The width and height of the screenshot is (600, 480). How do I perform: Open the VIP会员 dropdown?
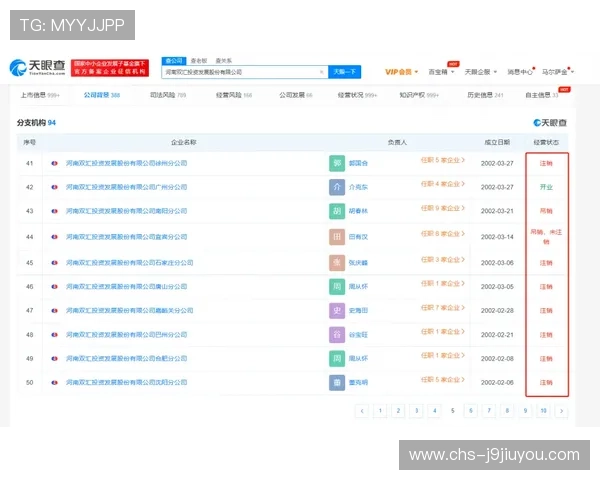click(401, 72)
